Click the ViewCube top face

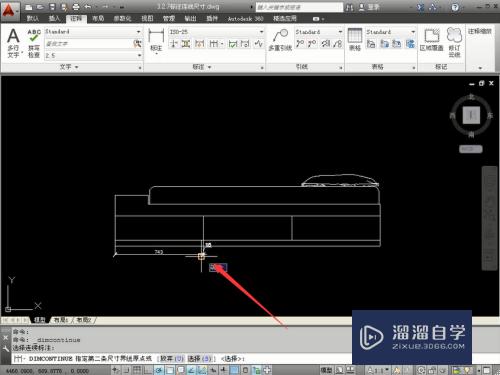pyautogui.click(x=471, y=115)
